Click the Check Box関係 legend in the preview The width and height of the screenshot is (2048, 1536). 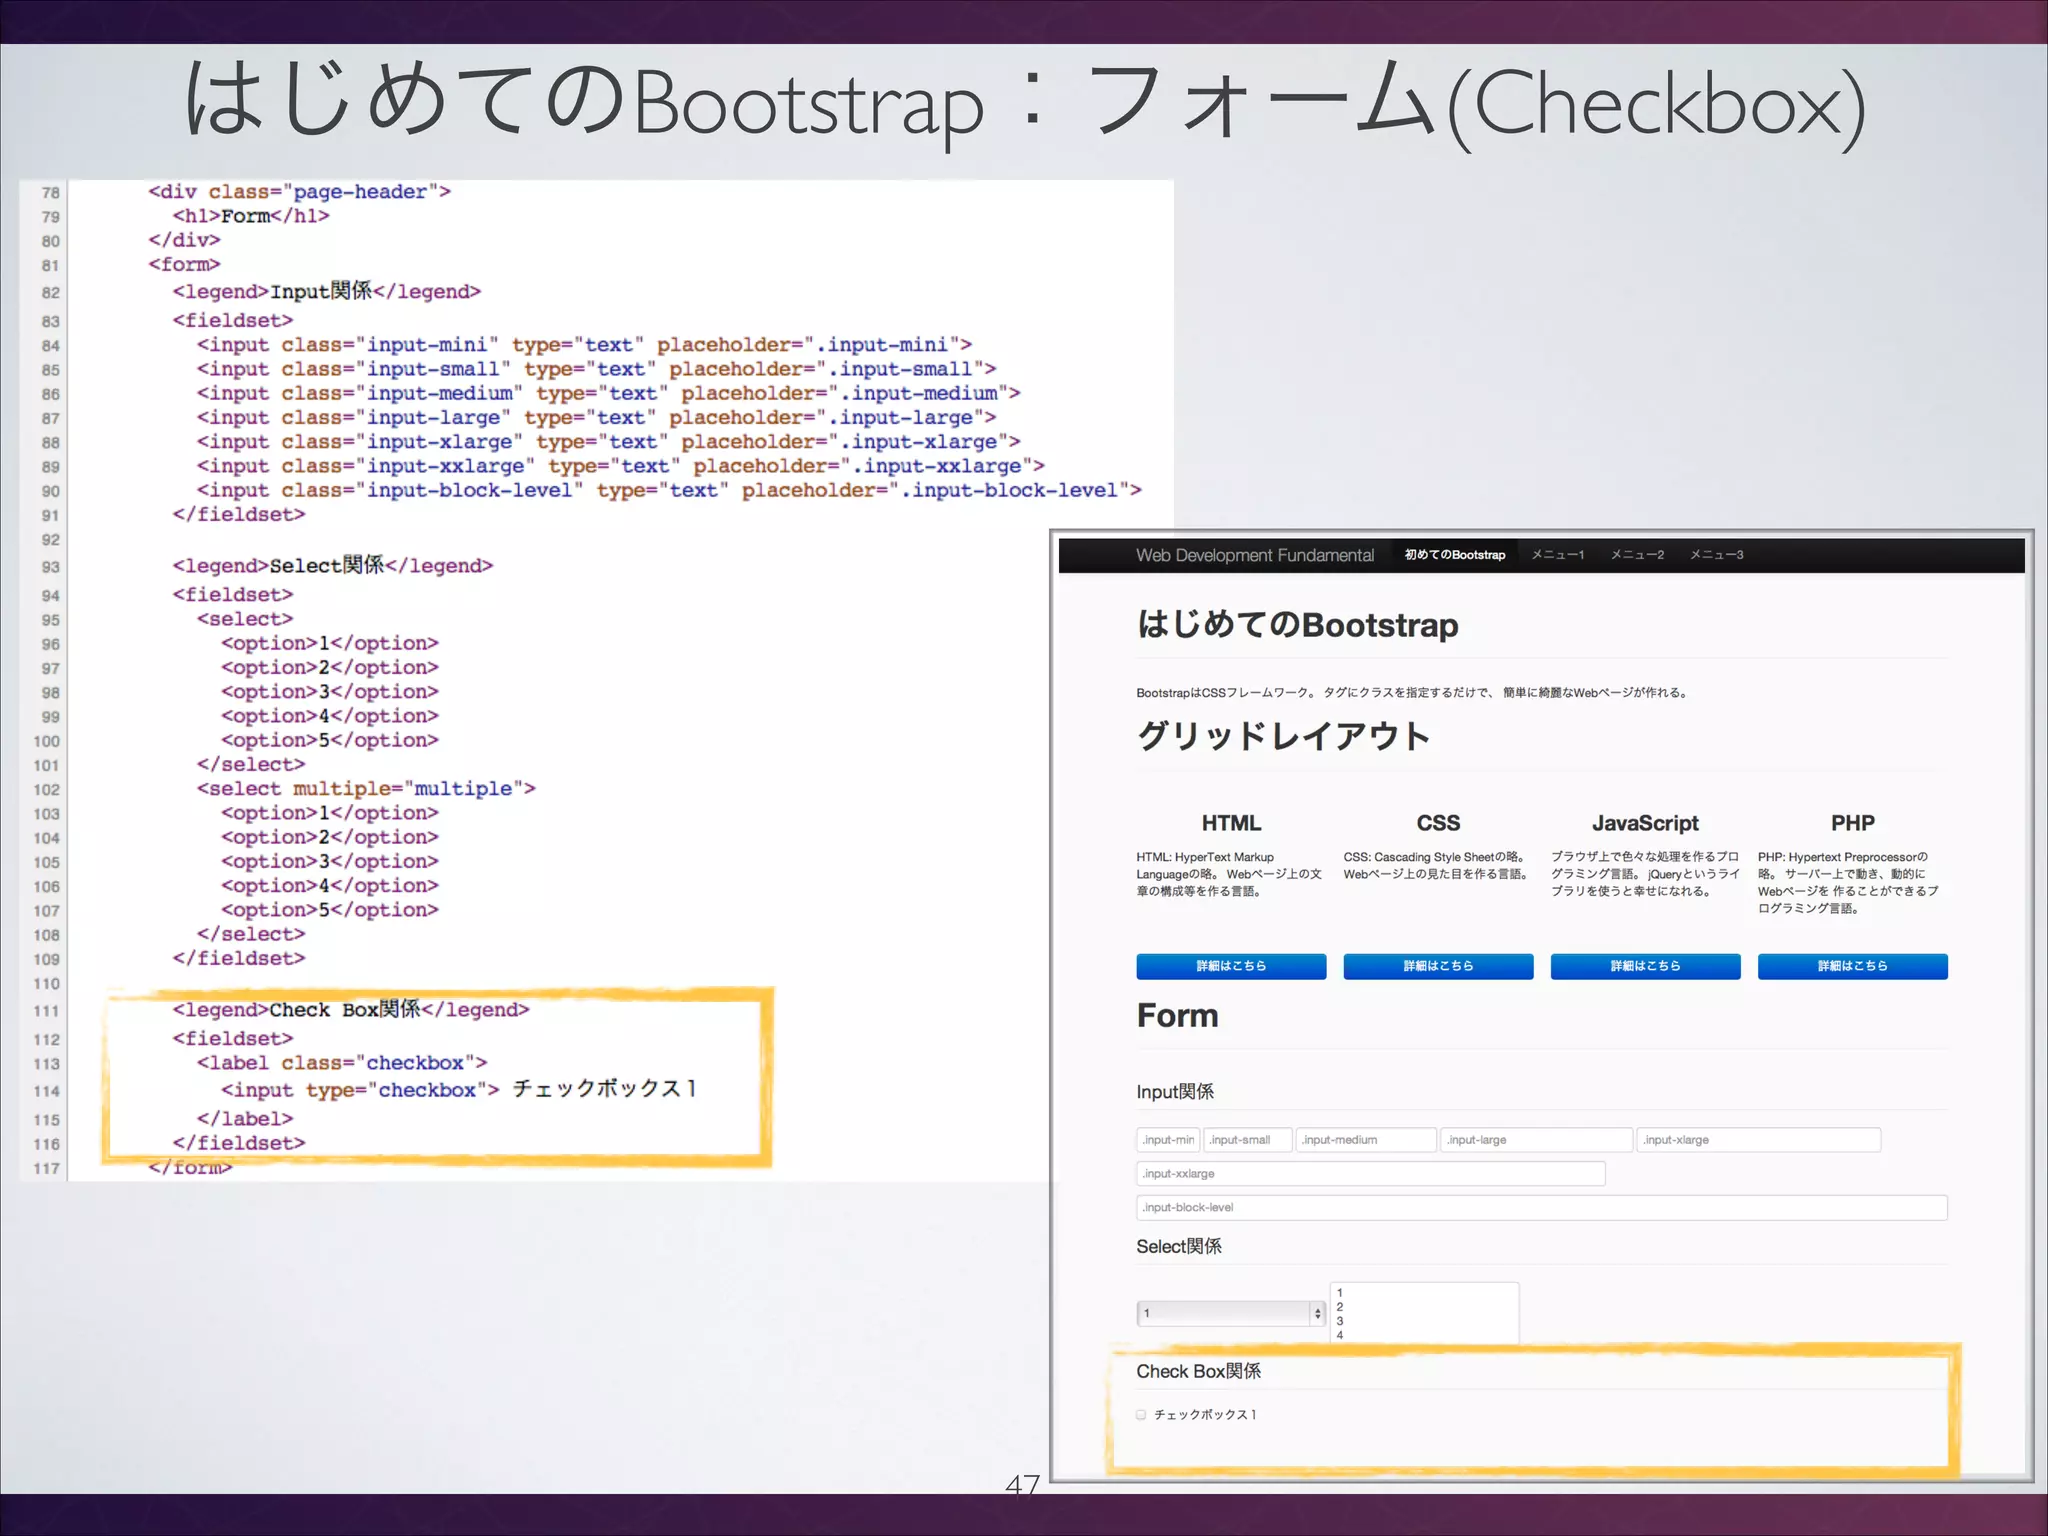(x=1198, y=1372)
